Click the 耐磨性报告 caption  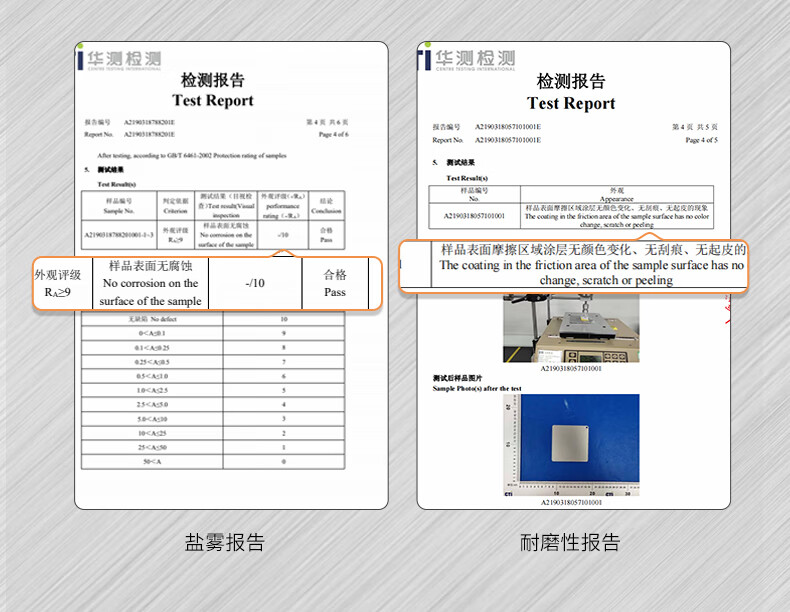(x=571, y=543)
